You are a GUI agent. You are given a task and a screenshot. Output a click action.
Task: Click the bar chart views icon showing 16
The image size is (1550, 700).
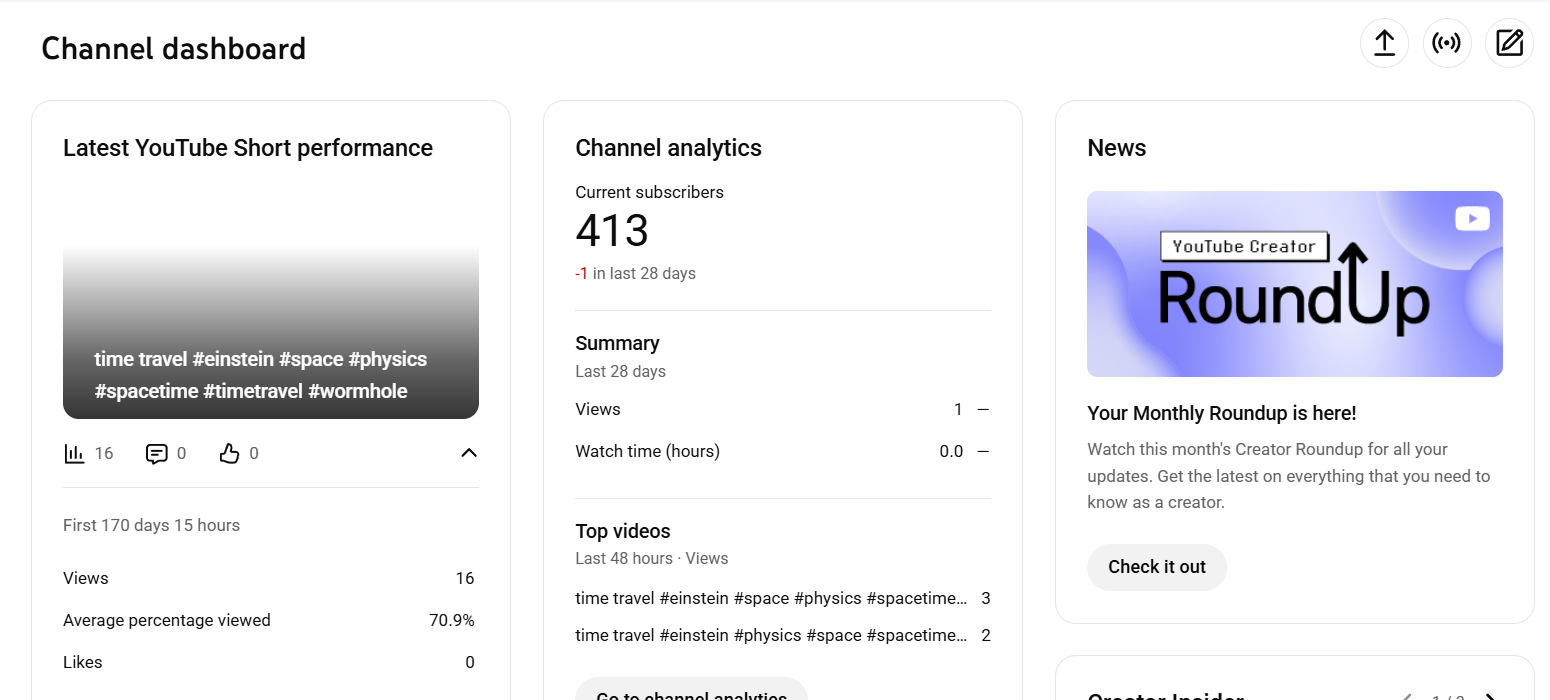75,454
